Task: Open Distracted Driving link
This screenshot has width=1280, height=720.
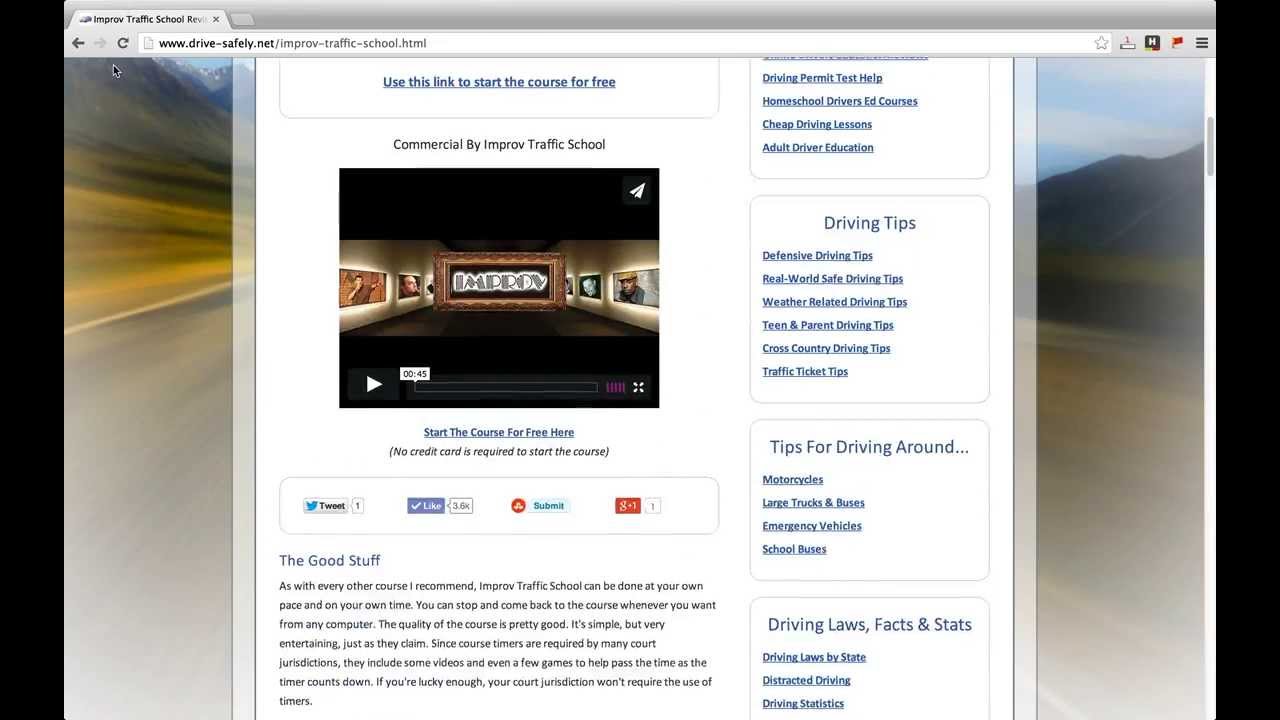Action: 806,680
